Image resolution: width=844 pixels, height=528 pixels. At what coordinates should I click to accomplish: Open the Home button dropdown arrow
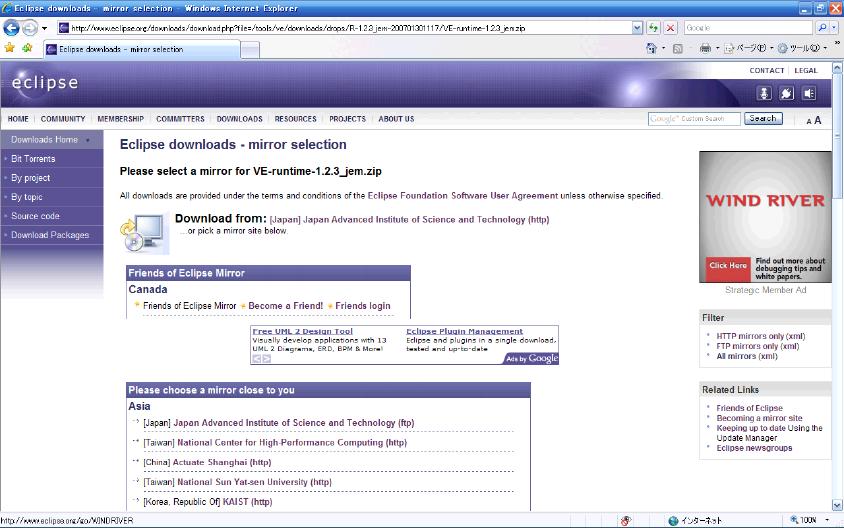point(663,48)
